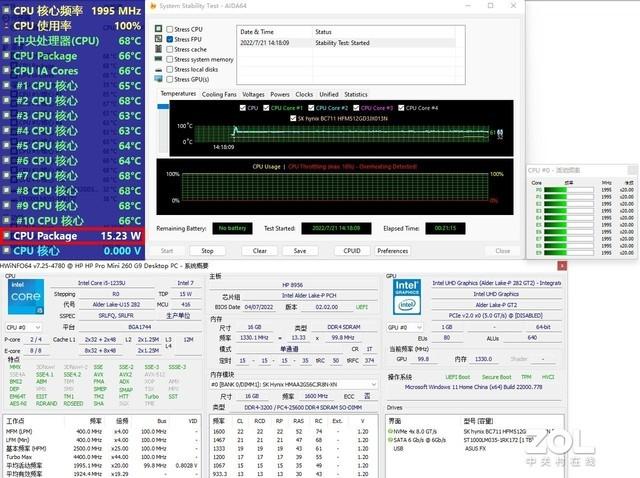Viewport: 640px width, 478px height.
Task: Click the icon beside #1 CPU 核心
Action: click(6, 85)
